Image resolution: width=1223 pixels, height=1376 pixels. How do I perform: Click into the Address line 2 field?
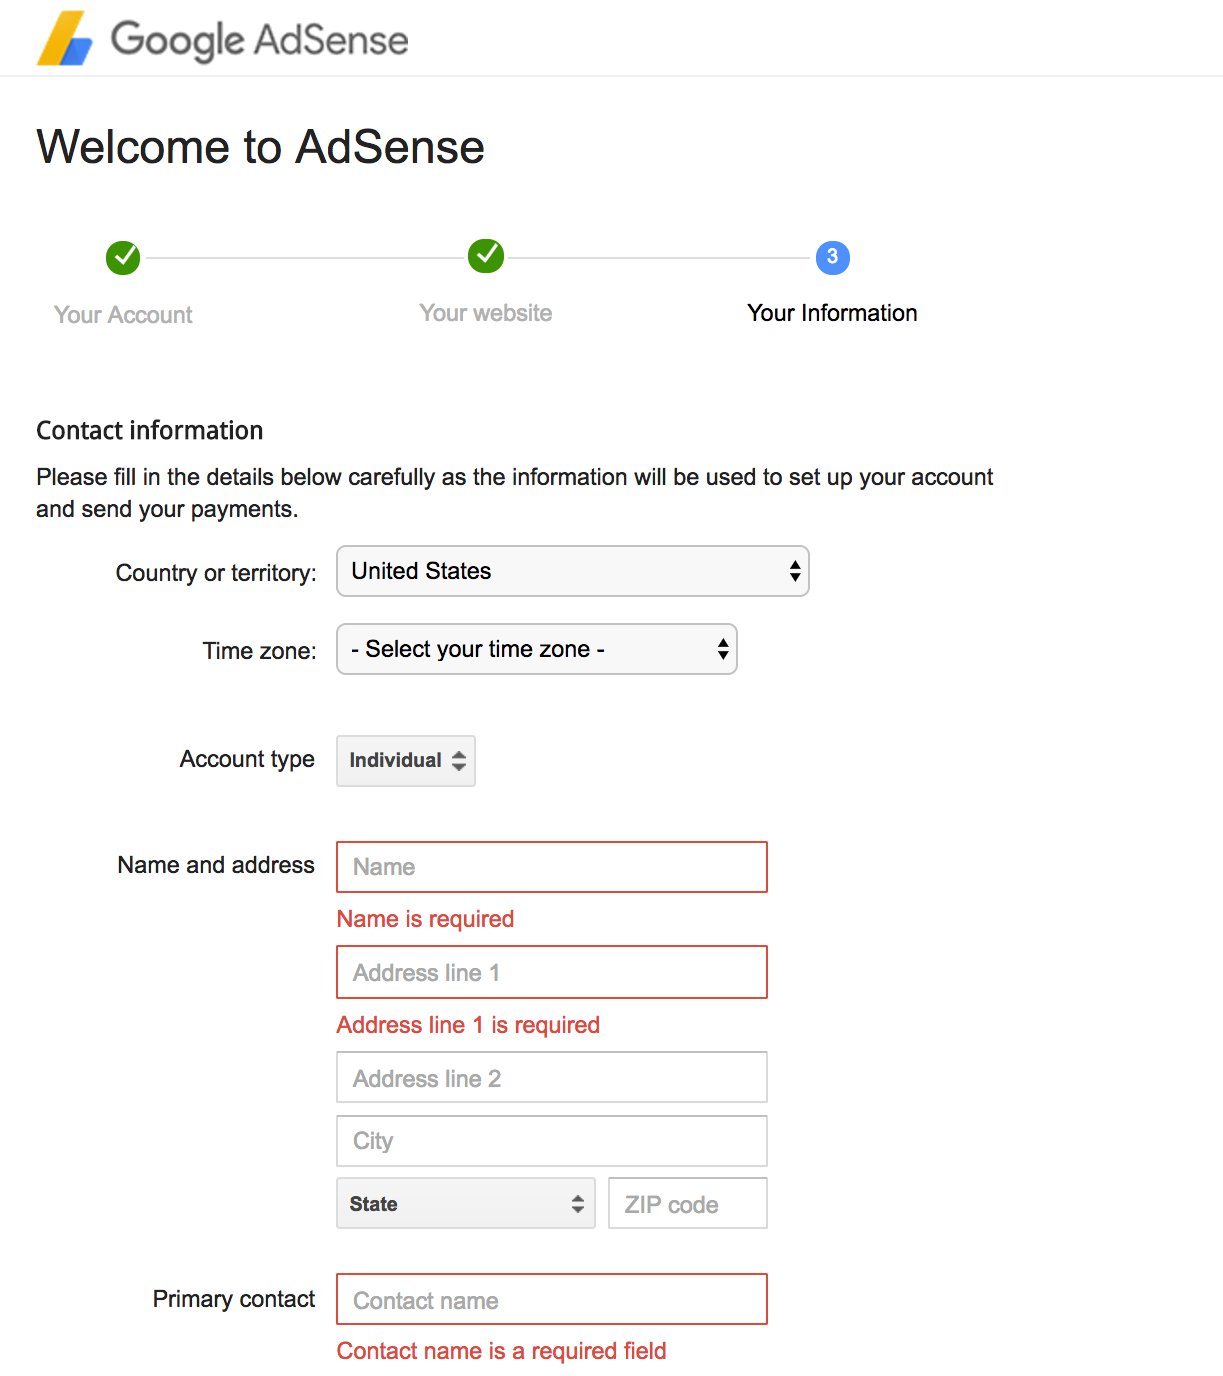552,1077
